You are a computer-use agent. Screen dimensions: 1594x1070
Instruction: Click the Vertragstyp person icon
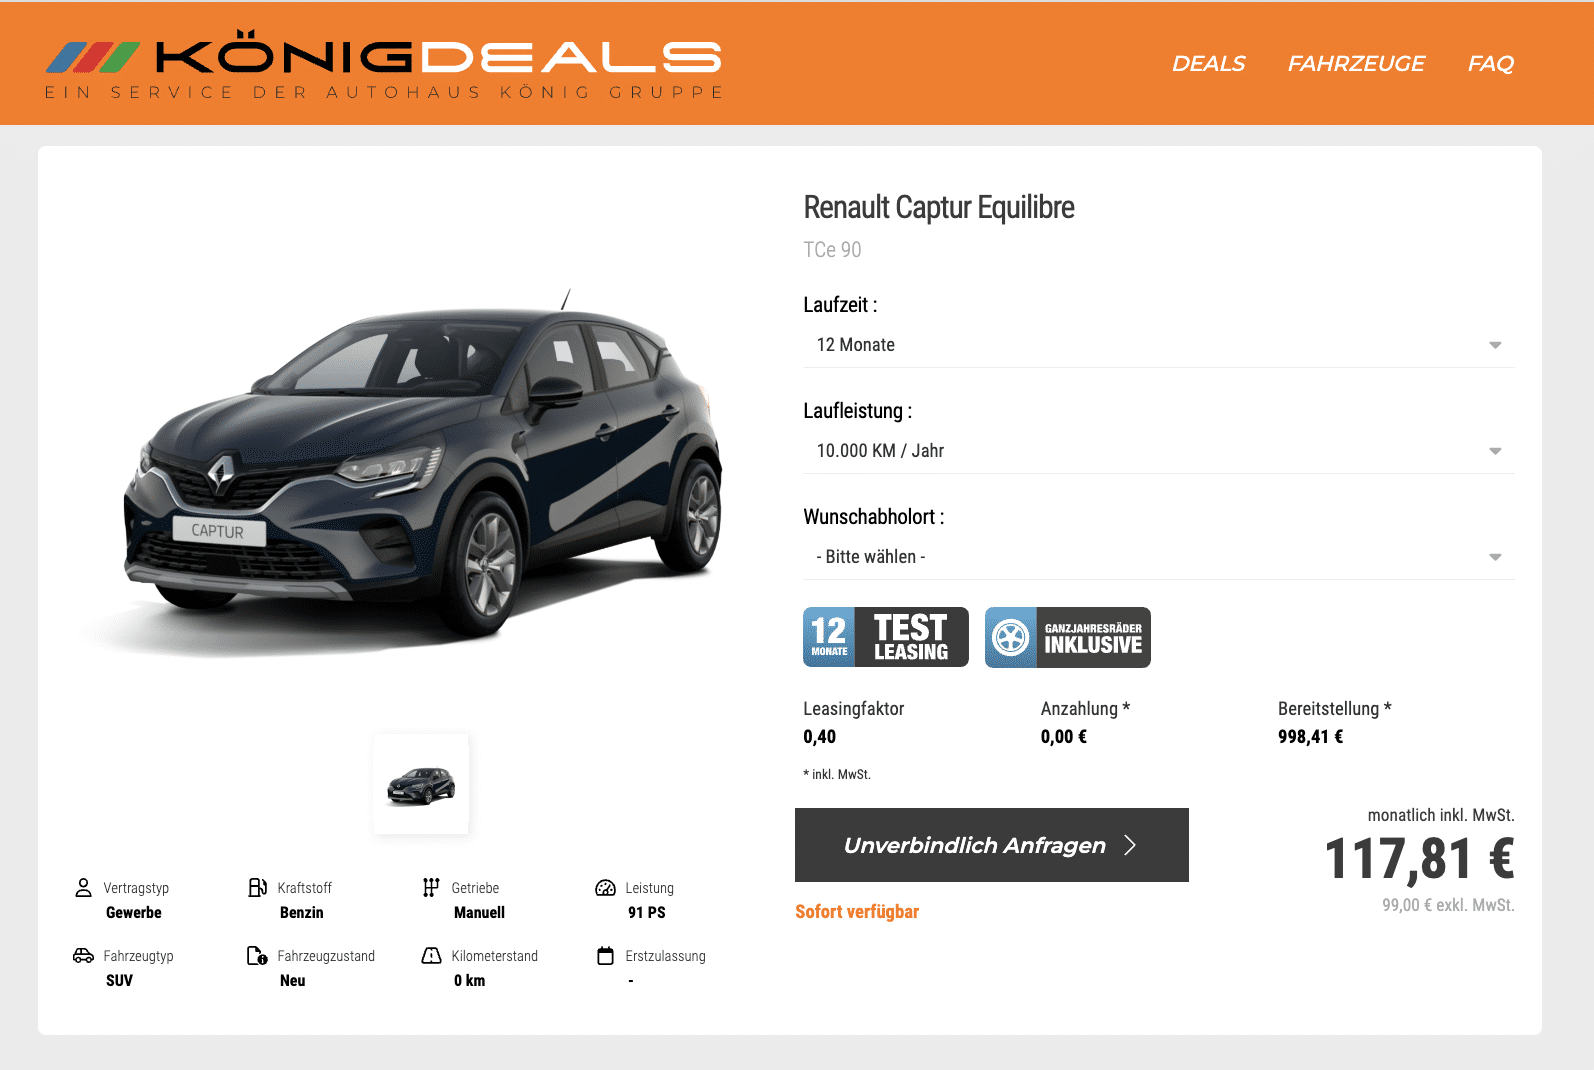(83, 887)
